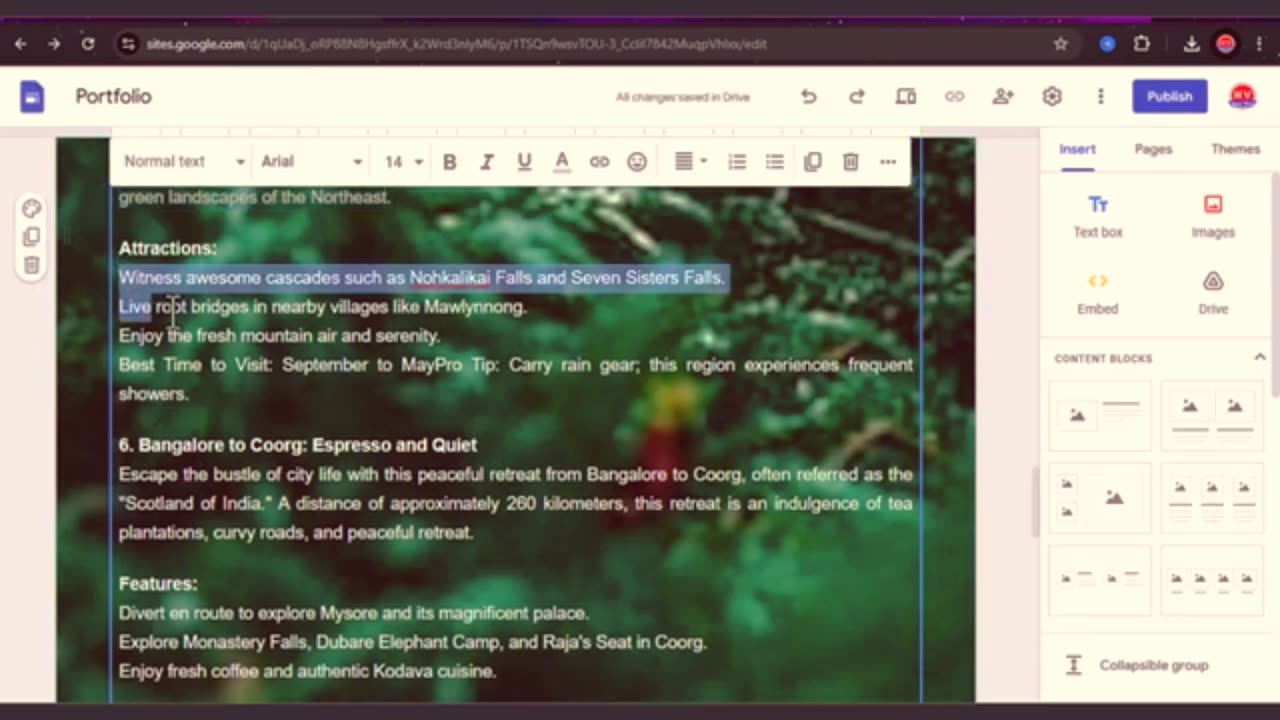Screen dimensions: 1280x720
Task: Click the Google Sites home logo
Action: (x=32, y=97)
